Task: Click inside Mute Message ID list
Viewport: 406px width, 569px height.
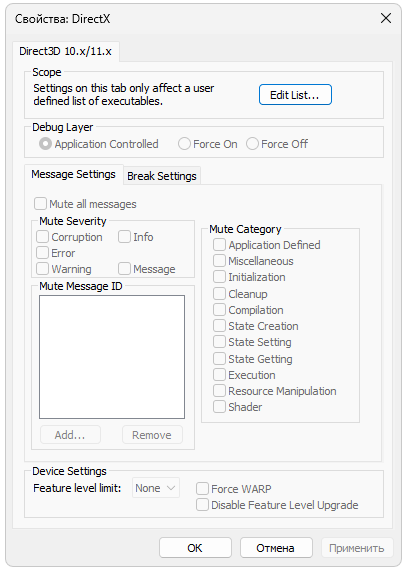Action: (112, 357)
